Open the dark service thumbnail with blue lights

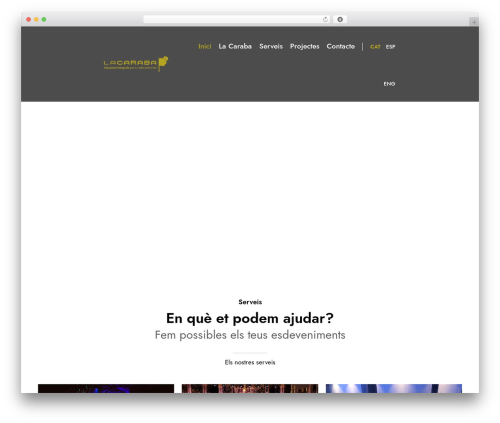click(x=106, y=388)
